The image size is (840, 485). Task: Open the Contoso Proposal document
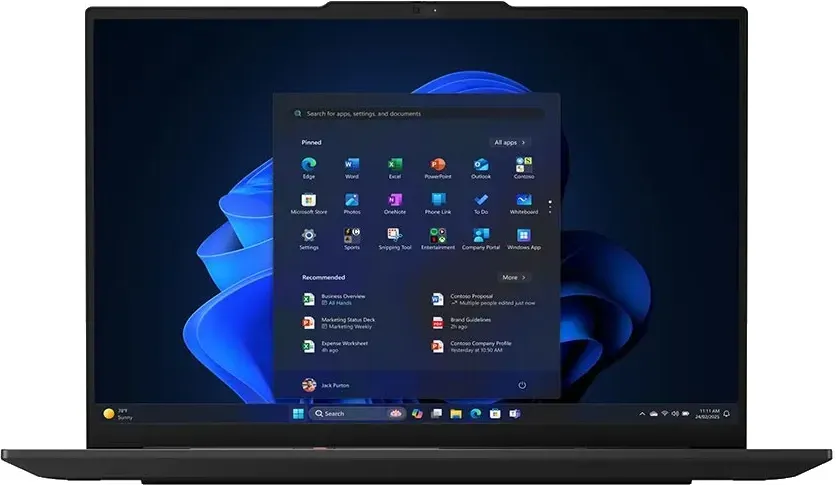pos(483,299)
